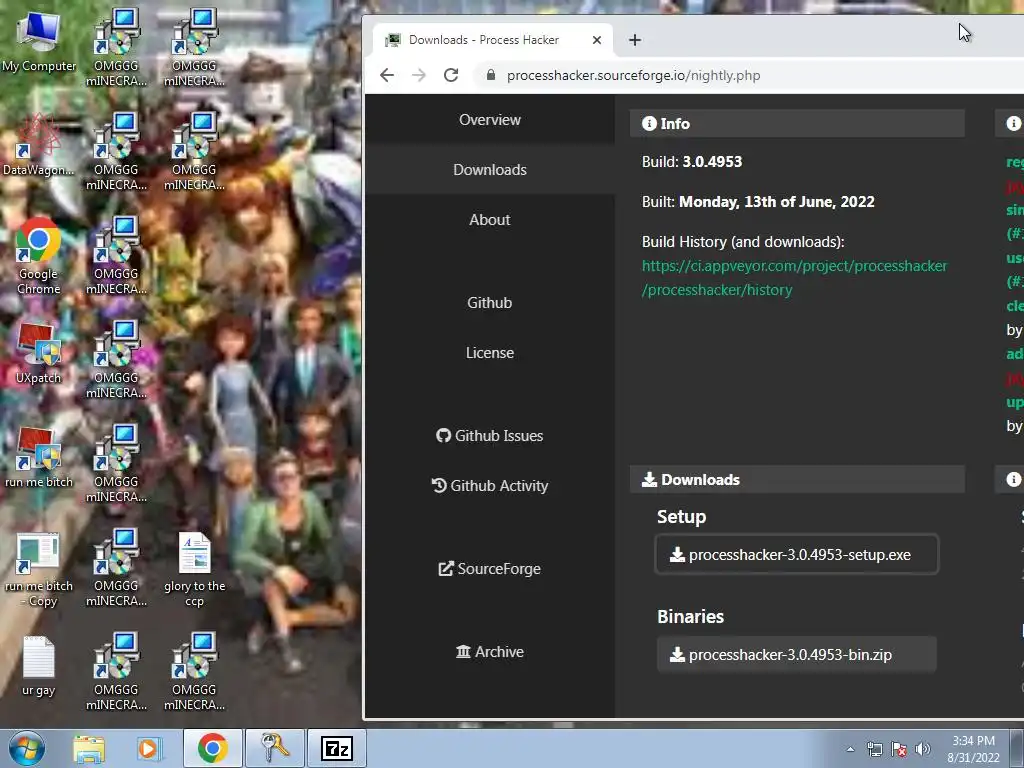This screenshot has width=1024, height=768.
Task: Click the volume speaker tray icon
Action: click(x=923, y=749)
